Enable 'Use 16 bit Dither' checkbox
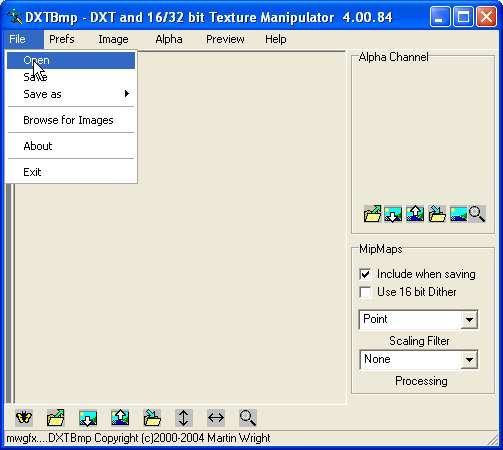503x450 pixels. (x=365, y=292)
